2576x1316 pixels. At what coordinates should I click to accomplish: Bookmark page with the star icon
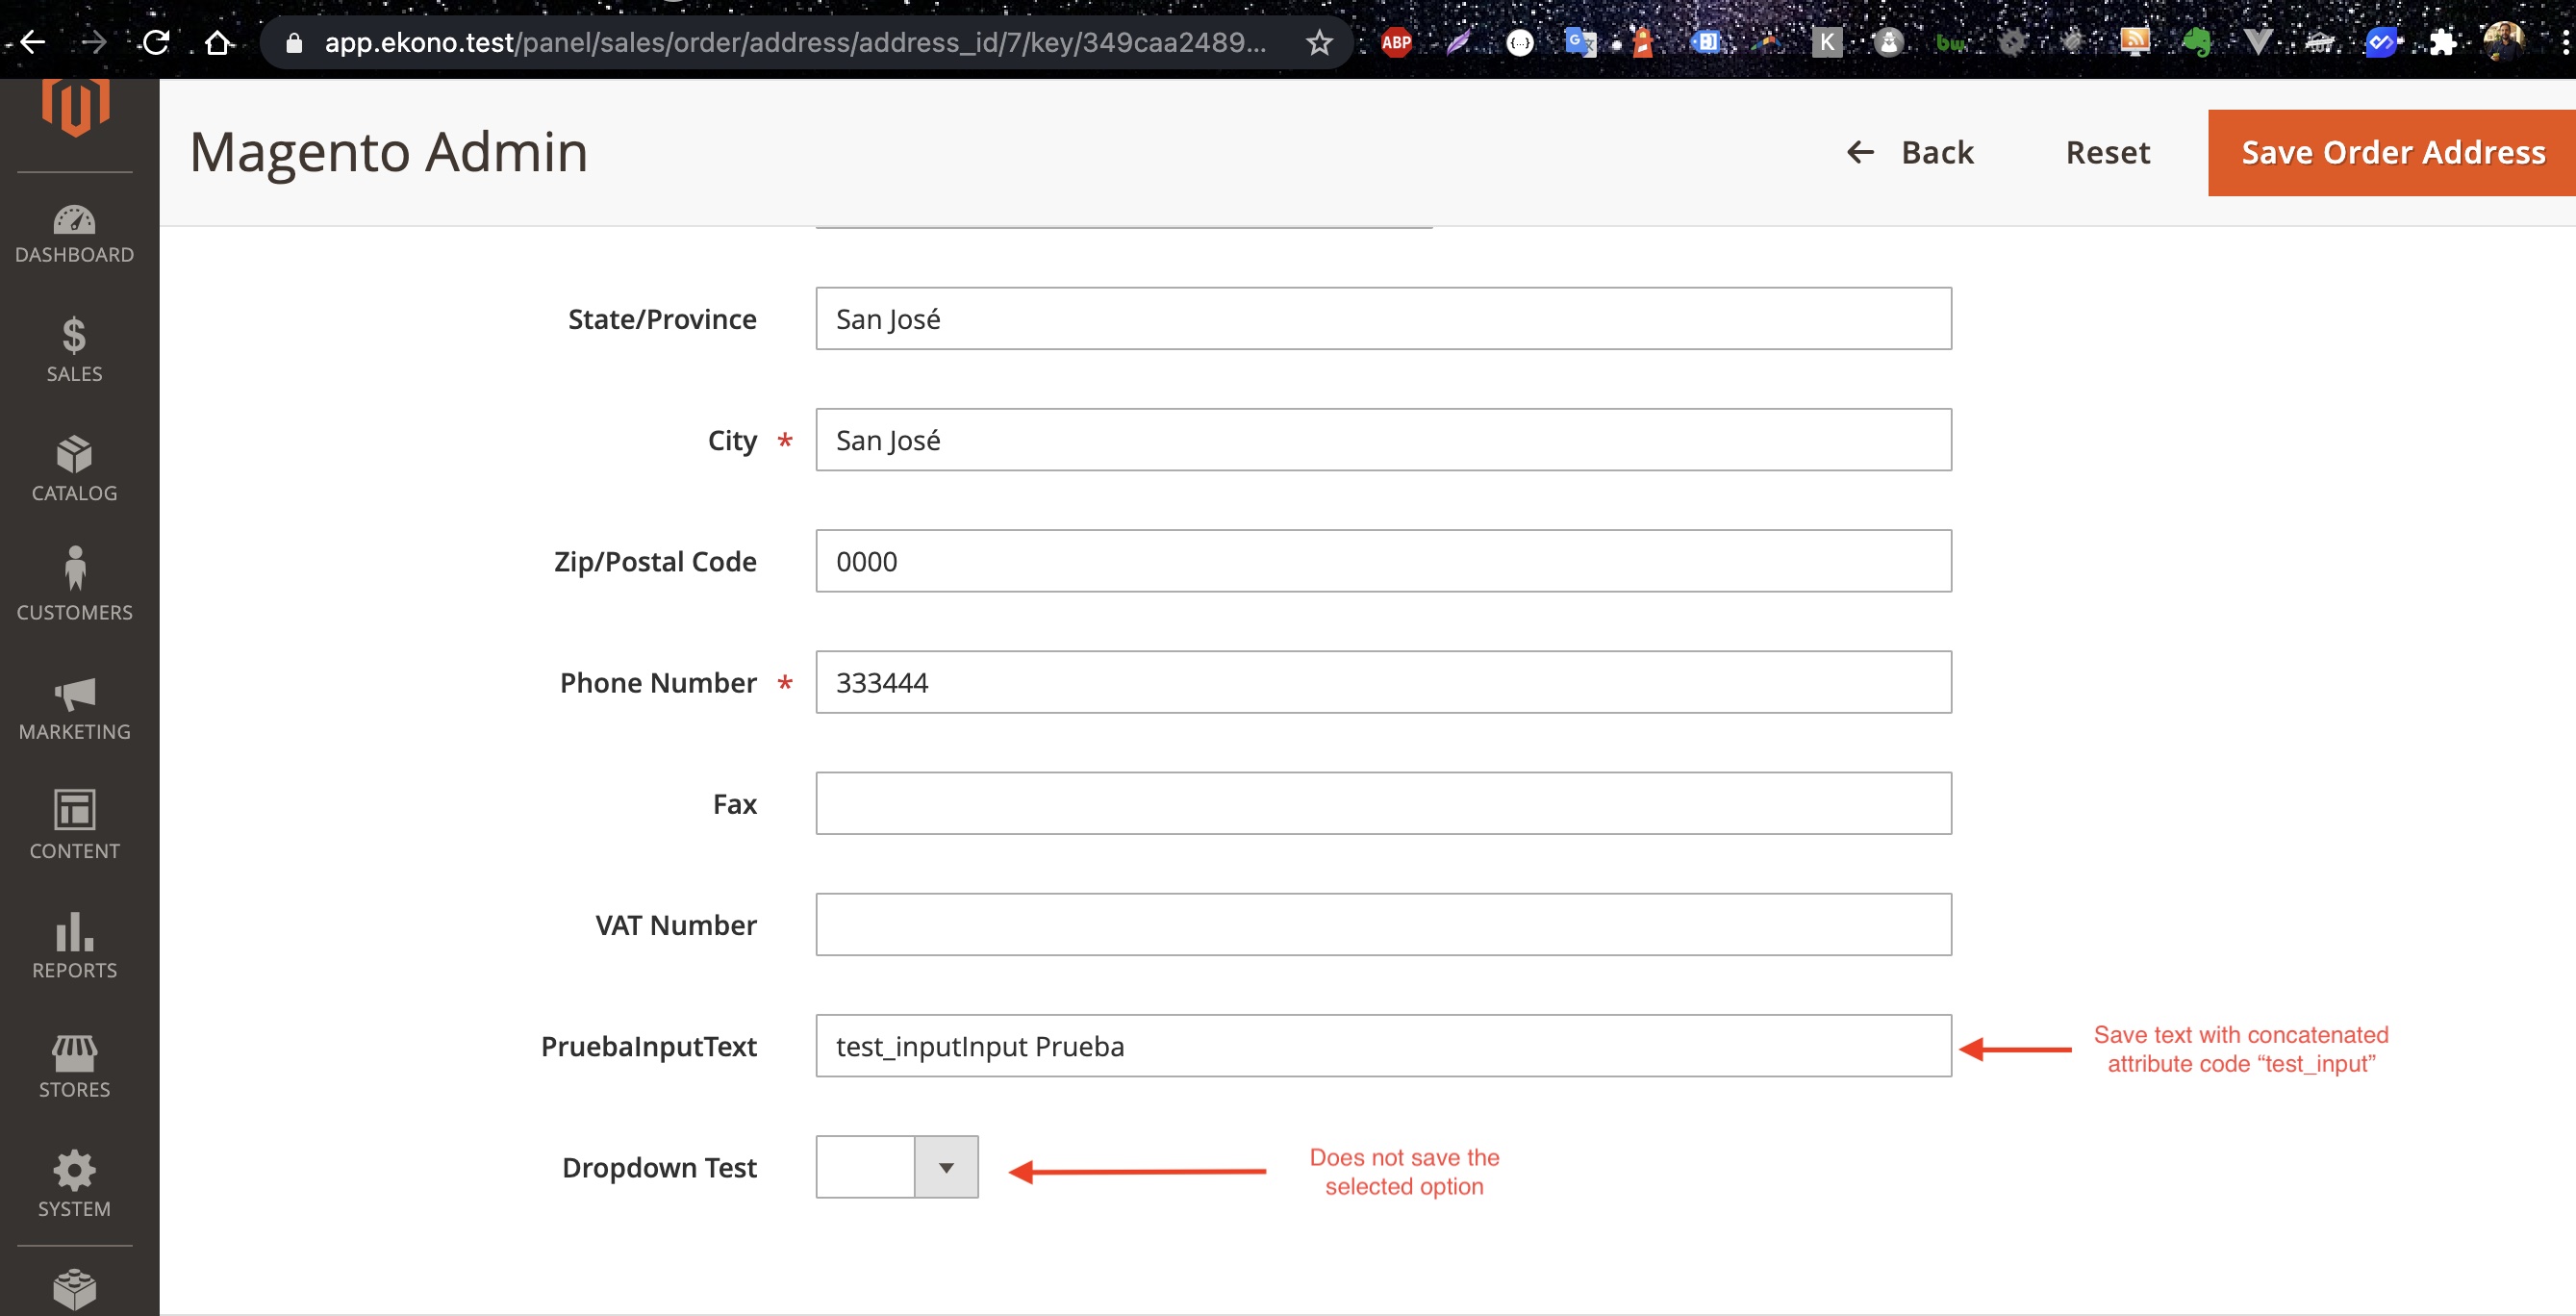(x=1319, y=43)
